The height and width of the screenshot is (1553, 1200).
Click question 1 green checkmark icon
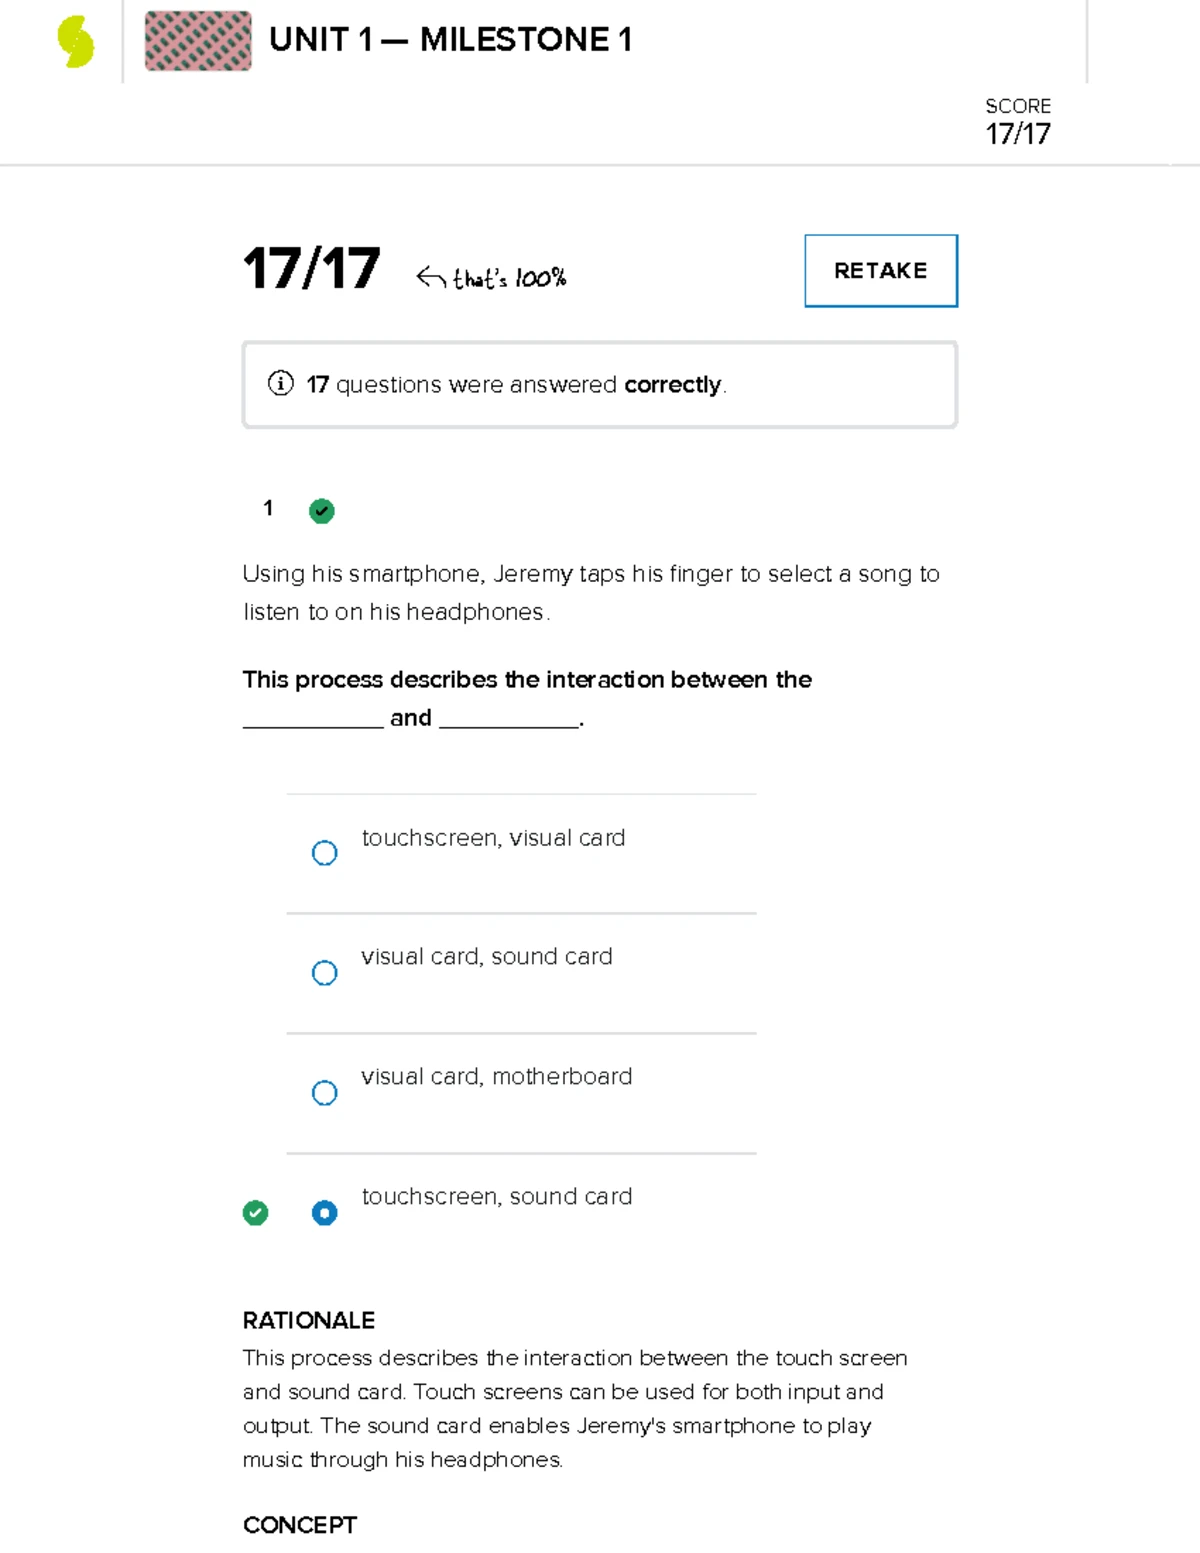[x=321, y=511]
